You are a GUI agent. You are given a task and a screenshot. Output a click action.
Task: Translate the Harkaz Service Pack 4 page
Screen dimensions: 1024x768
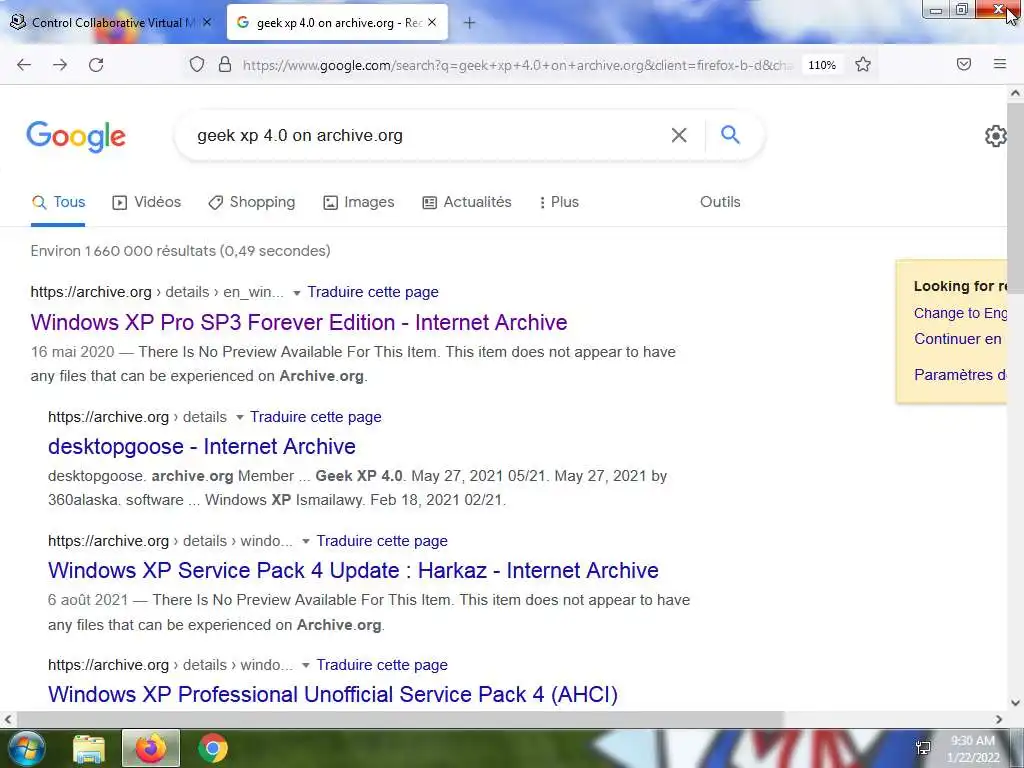click(382, 541)
